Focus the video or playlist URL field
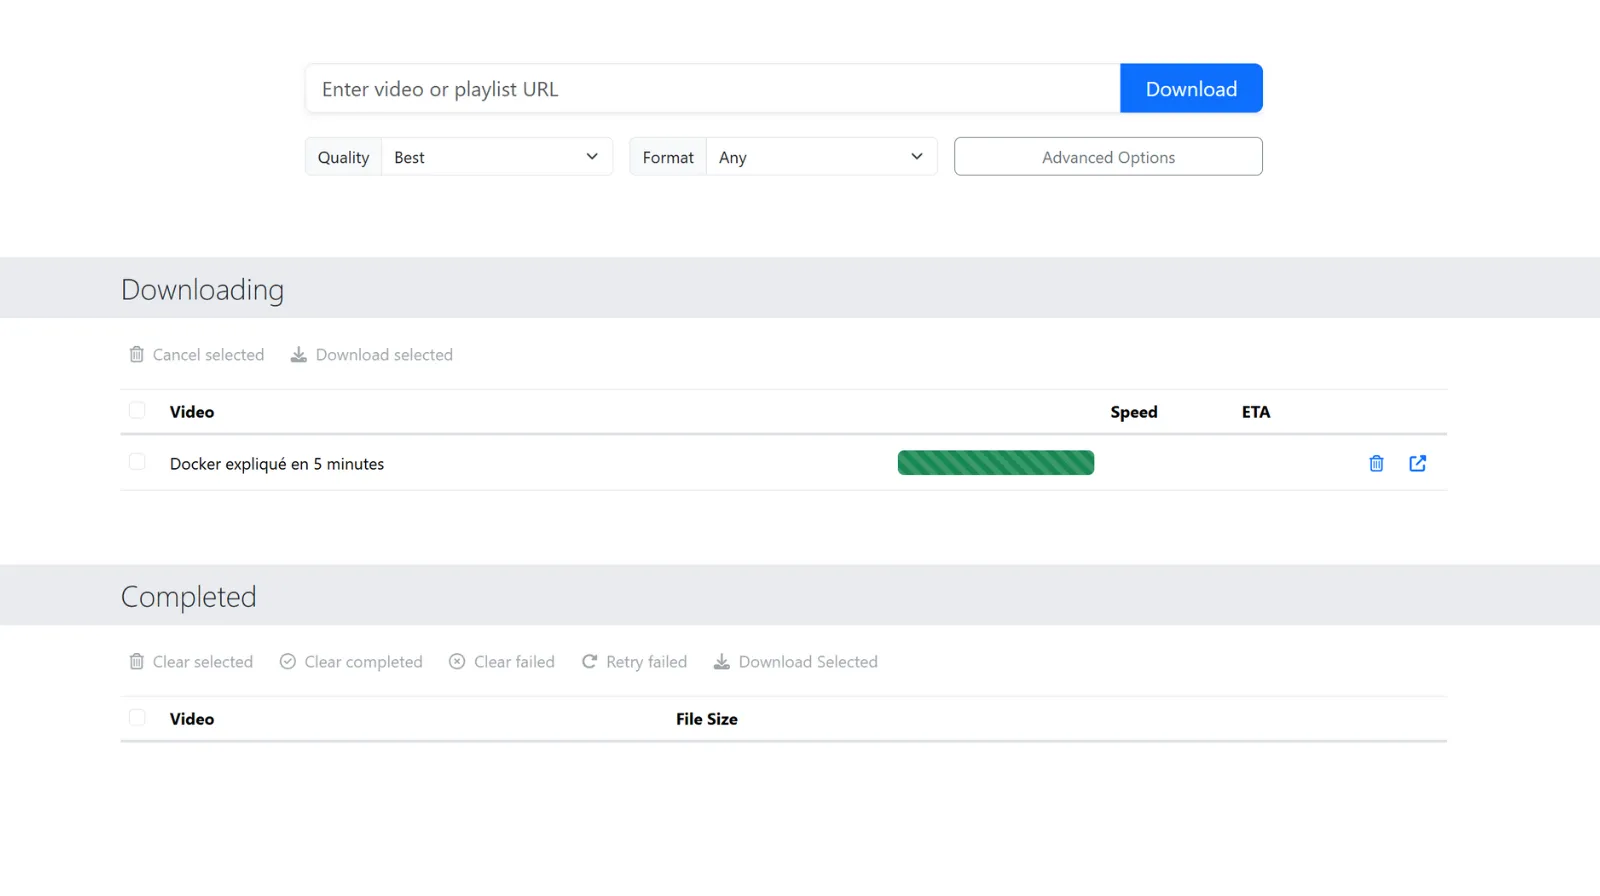Viewport: 1600px width, 896px height. [712, 89]
